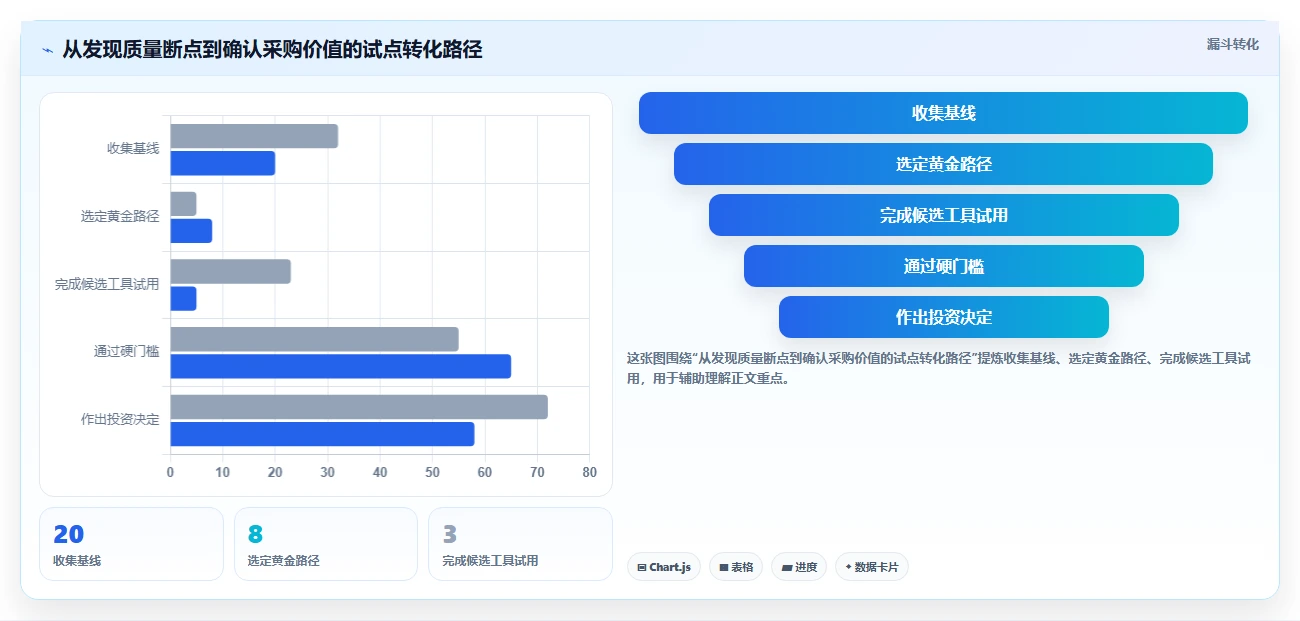
Task: Click the title 从发现质量断点到确认采购价值的试点转化路径
Action: [x=272, y=49]
